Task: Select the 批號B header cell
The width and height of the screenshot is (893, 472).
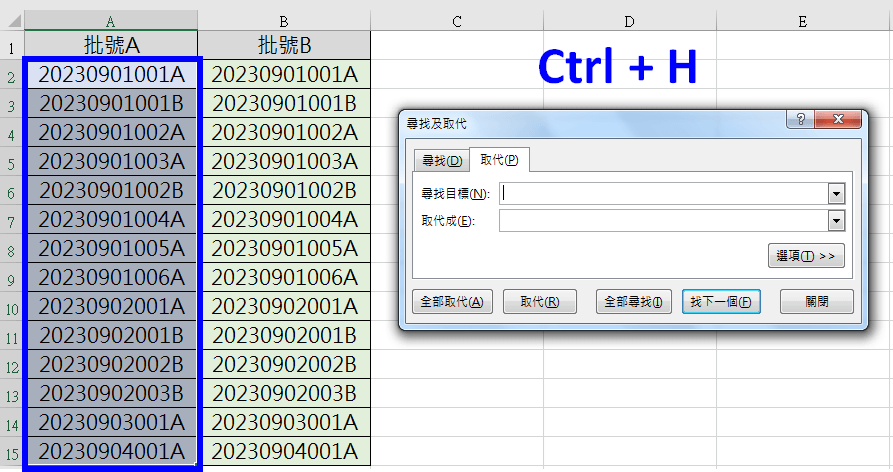Action: 284,46
